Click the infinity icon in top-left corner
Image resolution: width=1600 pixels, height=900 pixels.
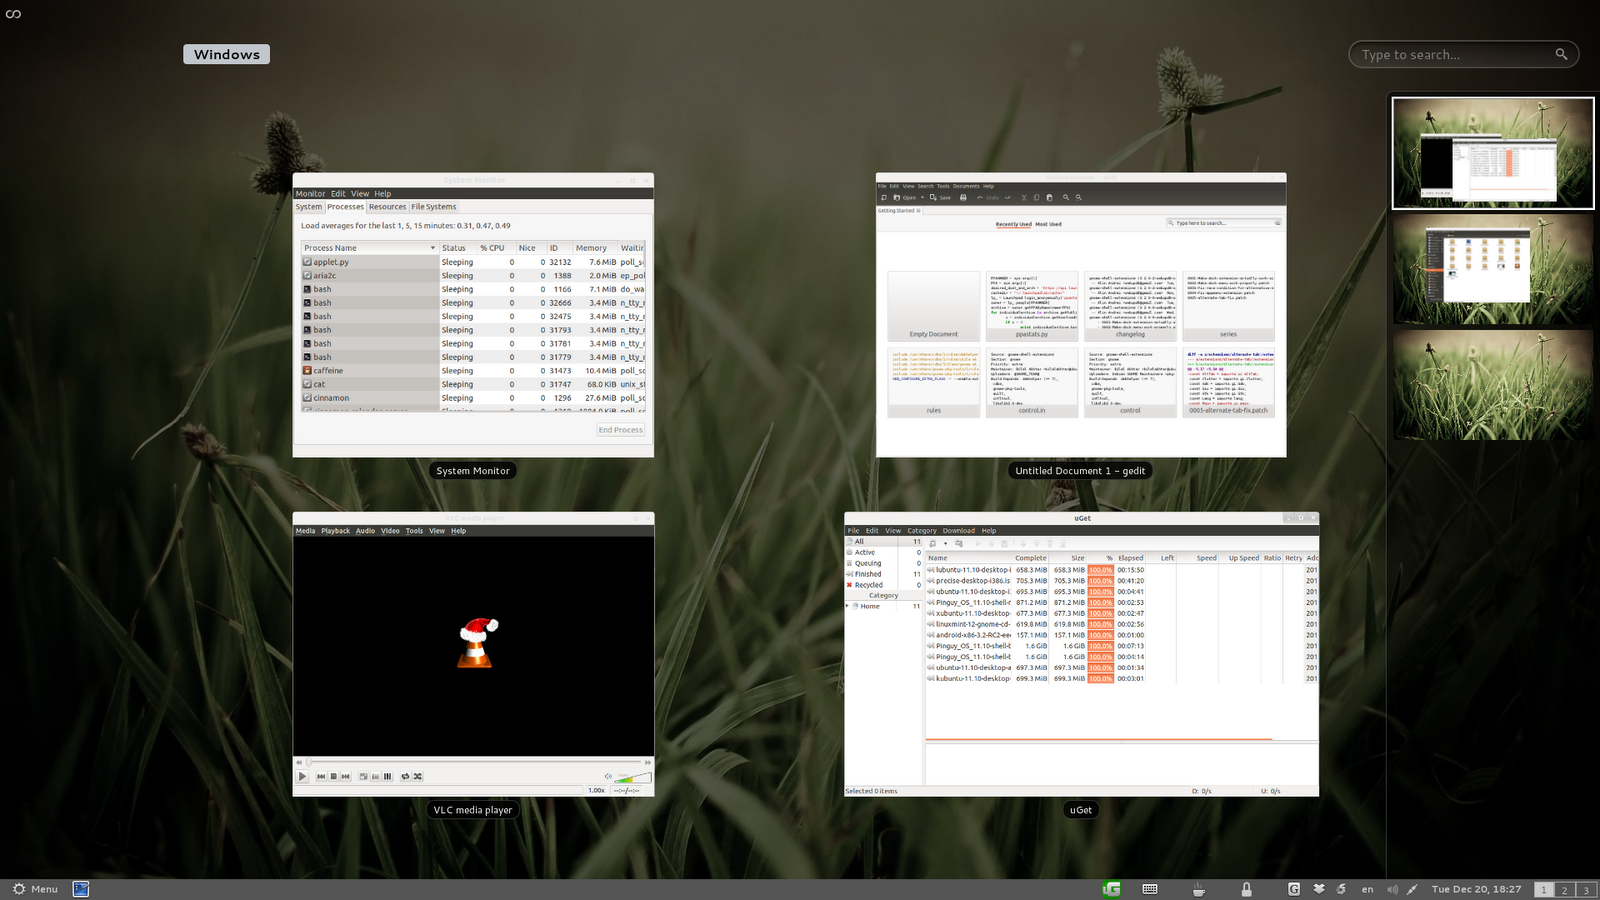tap(13, 14)
